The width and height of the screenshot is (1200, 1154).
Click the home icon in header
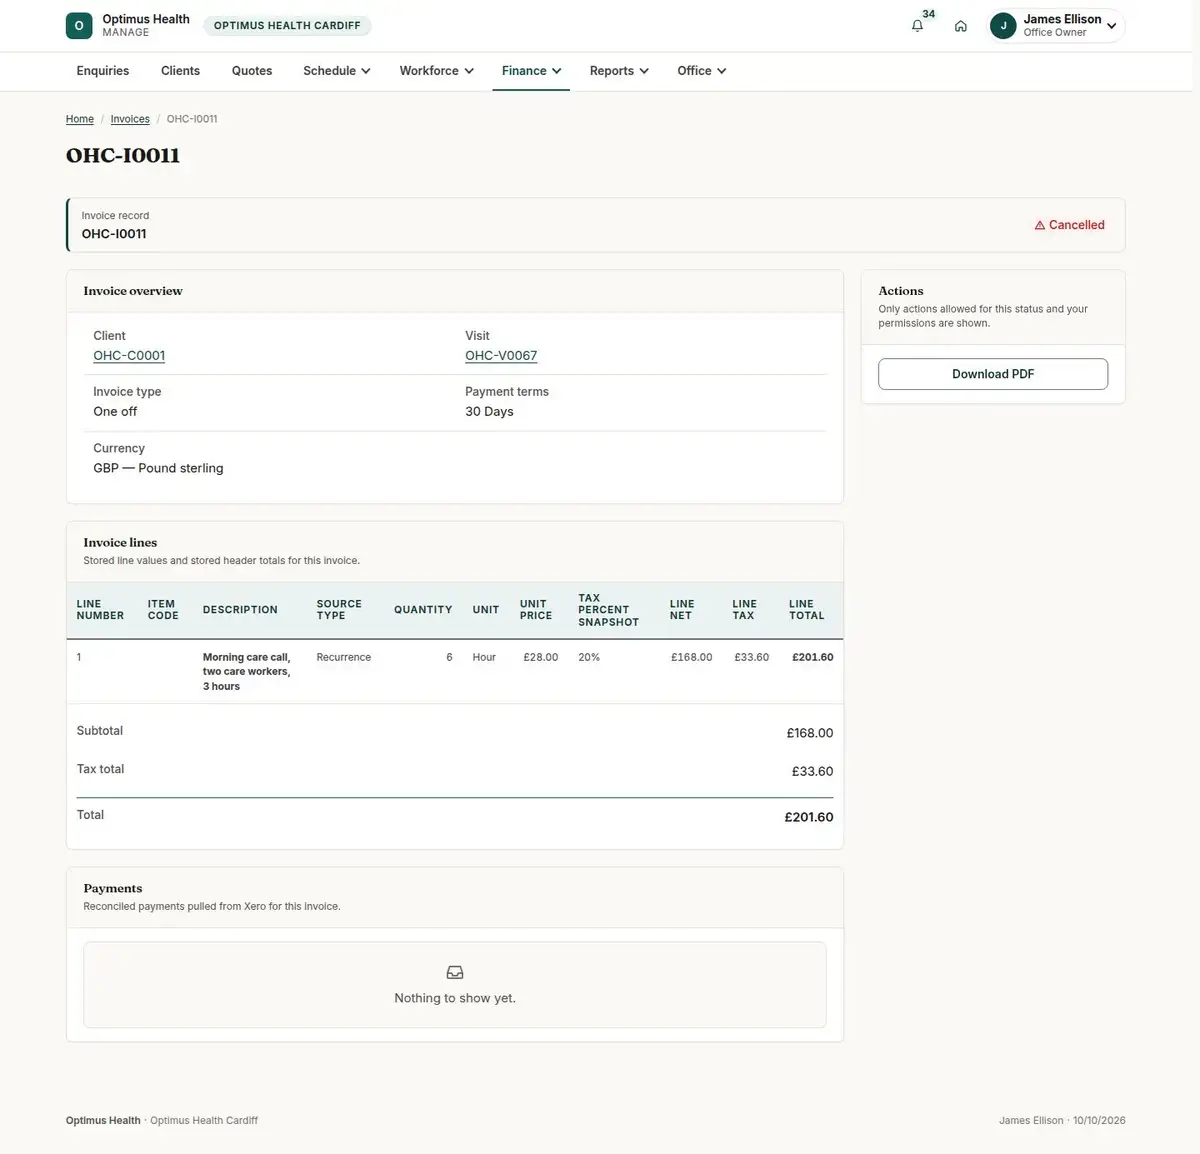click(960, 26)
